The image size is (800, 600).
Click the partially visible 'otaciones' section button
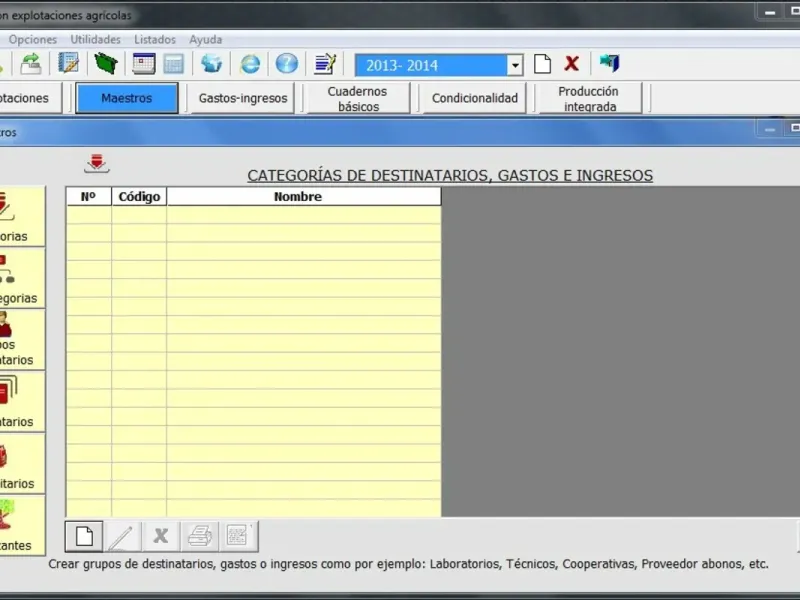pyautogui.click(x=30, y=98)
